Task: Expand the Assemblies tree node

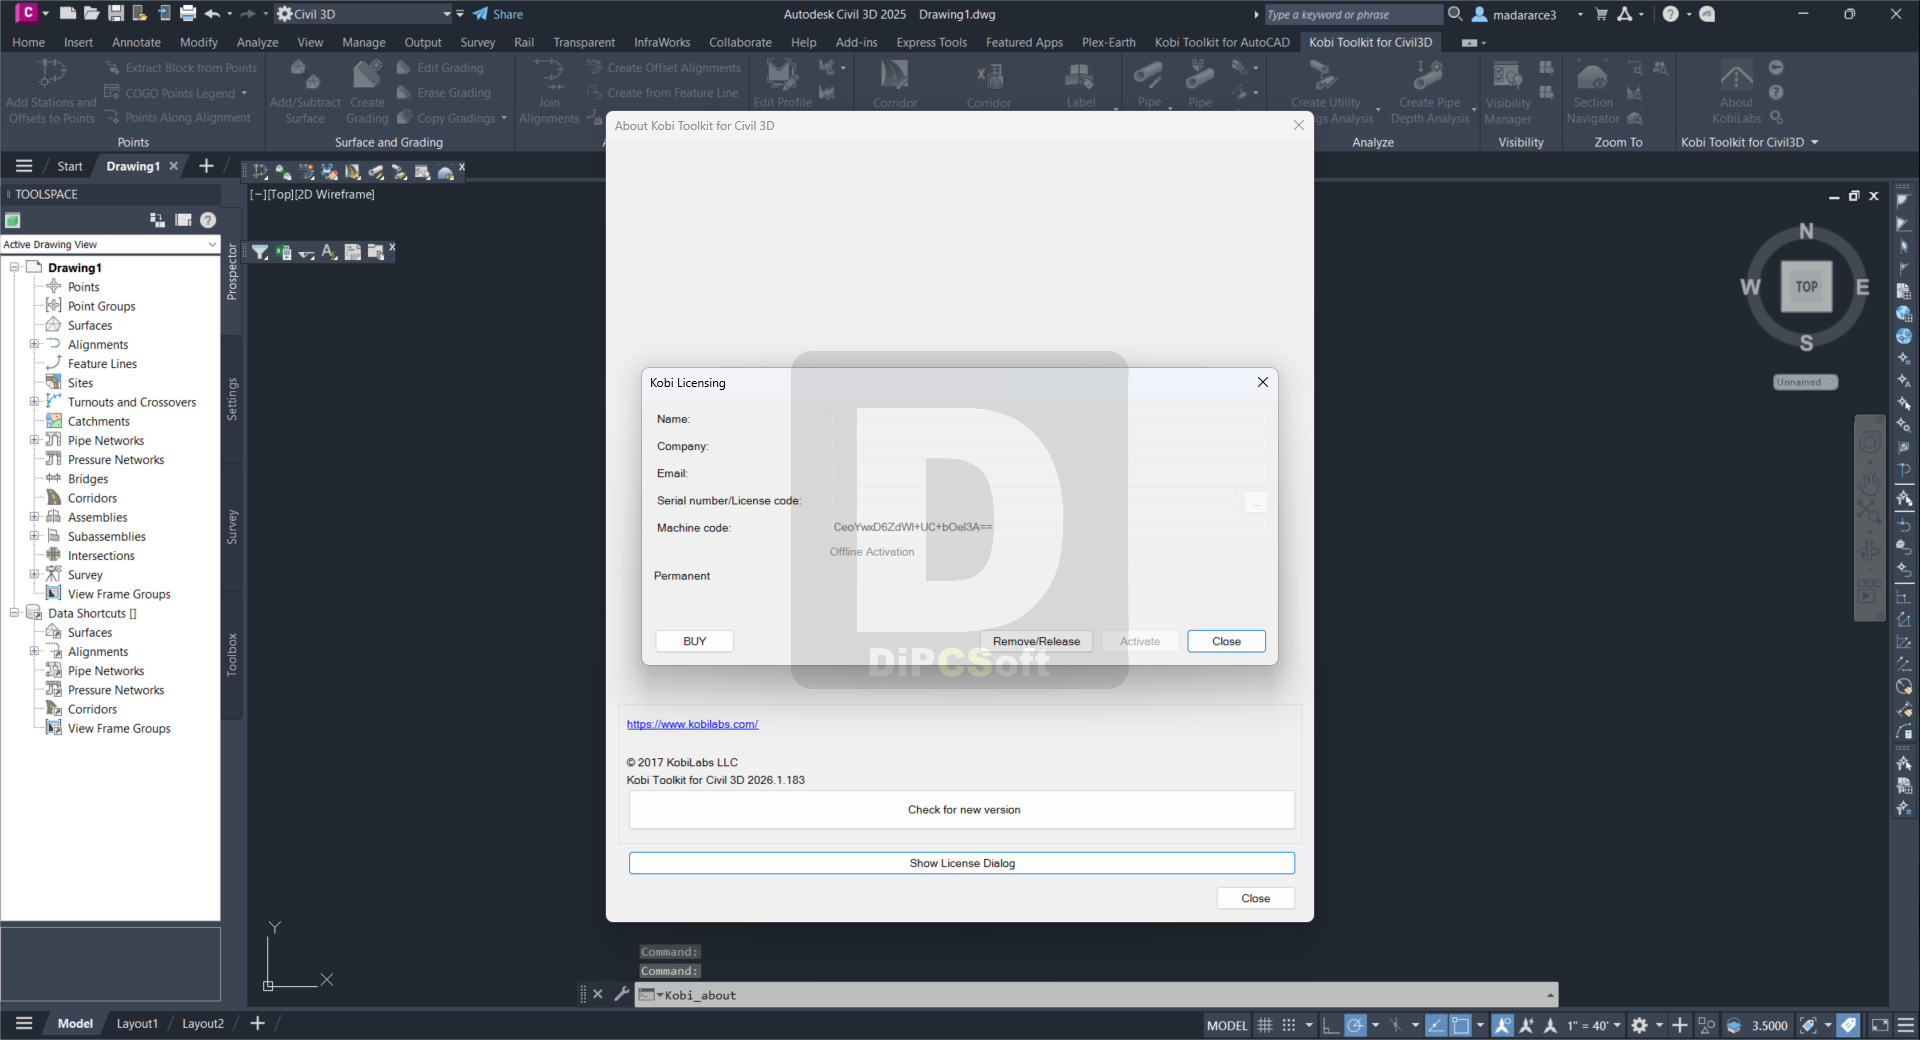Action: coord(34,517)
